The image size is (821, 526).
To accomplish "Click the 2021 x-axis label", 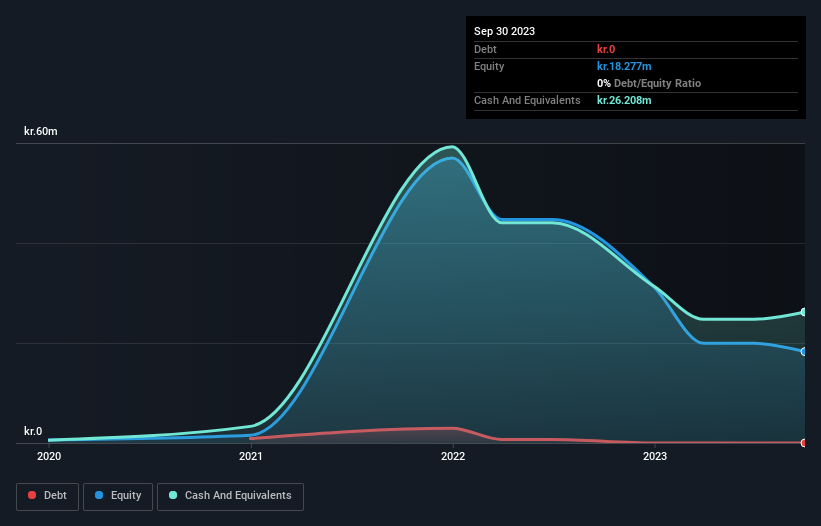I will click(251, 456).
